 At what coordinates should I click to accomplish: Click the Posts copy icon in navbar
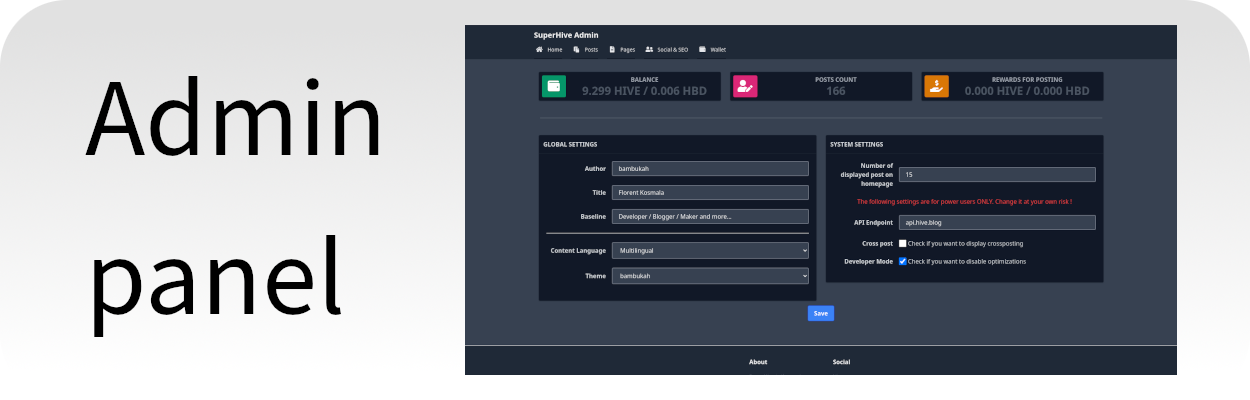pyautogui.click(x=576, y=49)
